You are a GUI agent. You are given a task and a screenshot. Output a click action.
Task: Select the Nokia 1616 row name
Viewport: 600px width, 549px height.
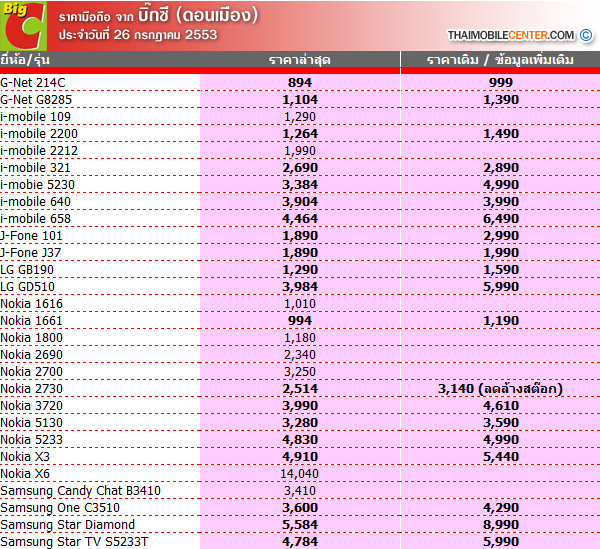click(x=31, y=304)
